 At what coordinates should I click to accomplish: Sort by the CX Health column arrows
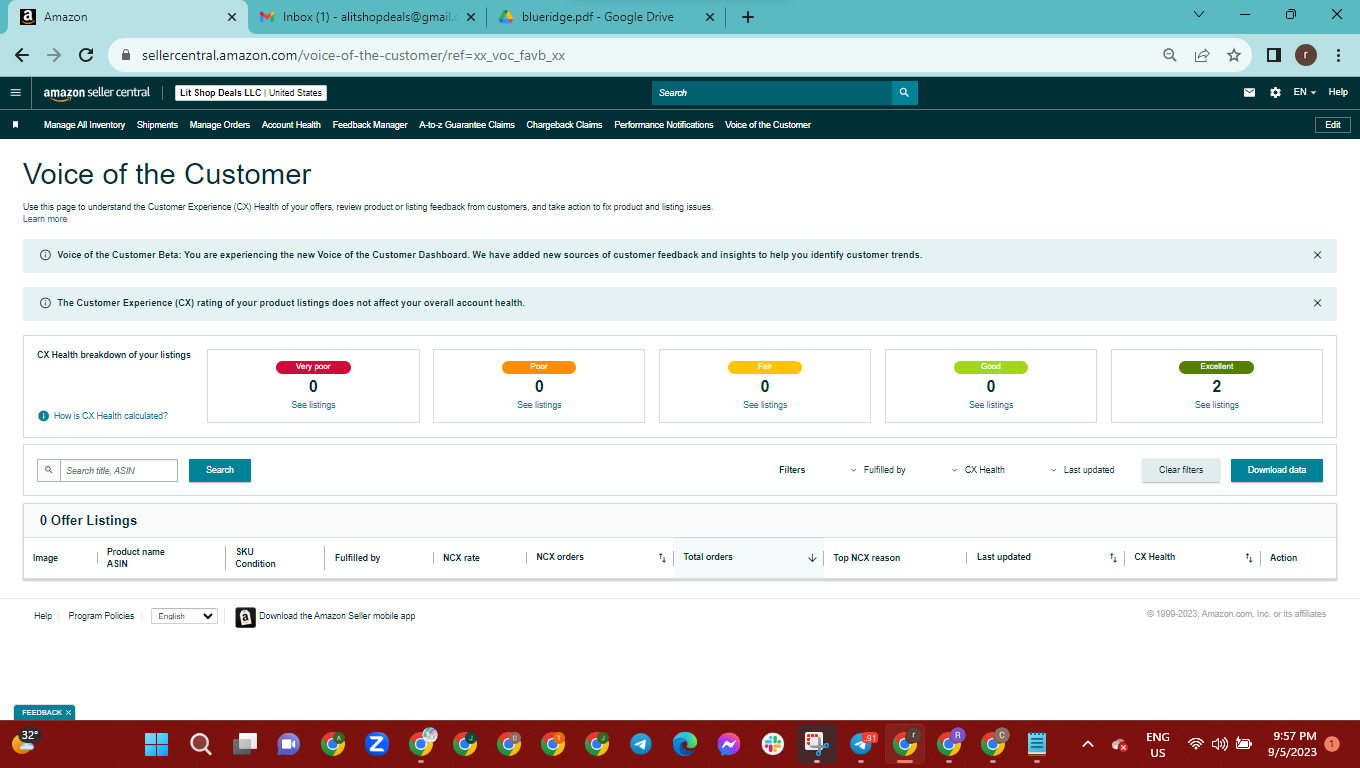(1248, 558)
